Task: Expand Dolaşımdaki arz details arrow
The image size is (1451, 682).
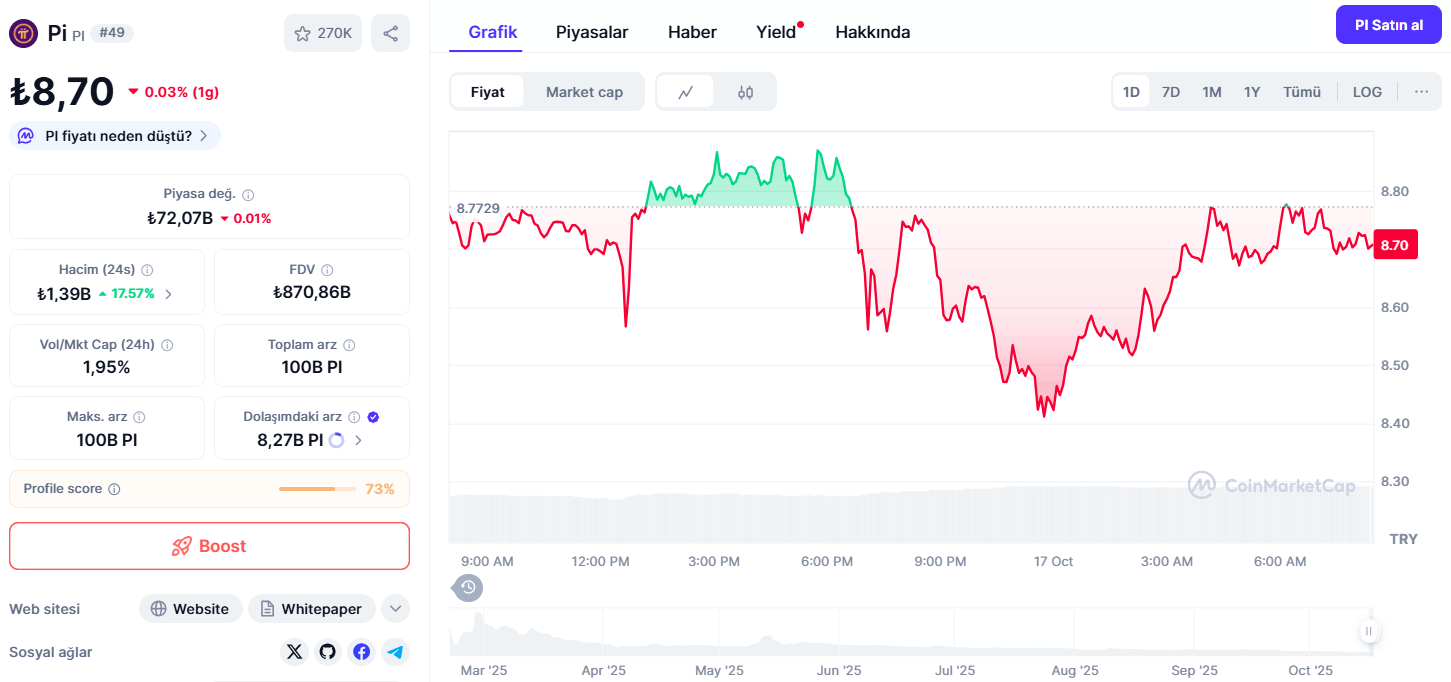Action: point(358,440)
